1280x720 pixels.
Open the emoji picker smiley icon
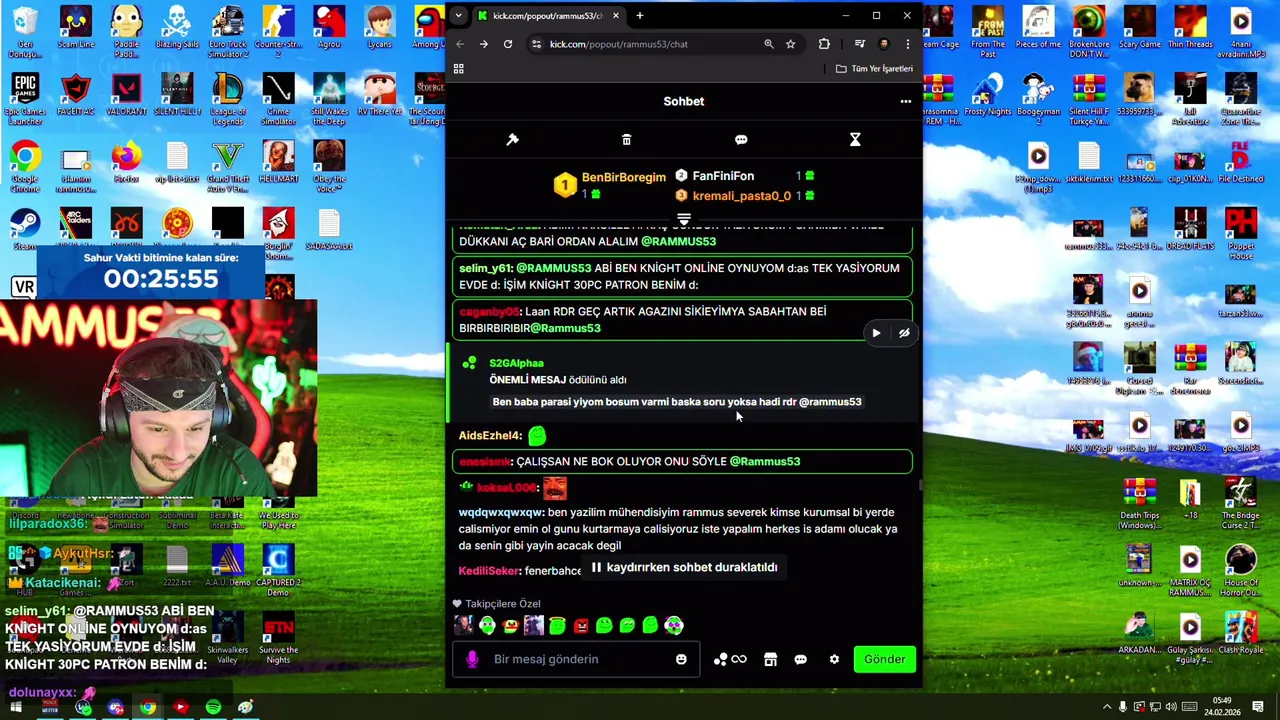pyautogui.click(x=681, y=659)
